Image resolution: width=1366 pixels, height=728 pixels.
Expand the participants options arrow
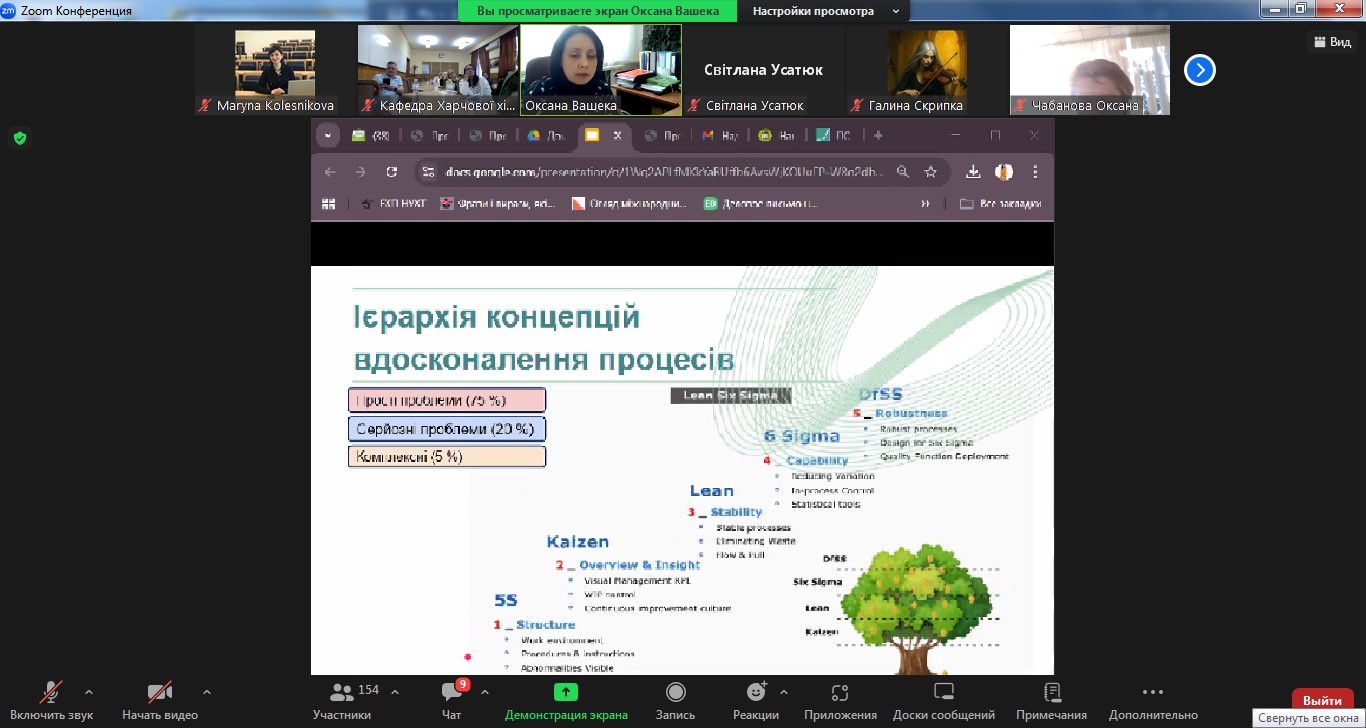(x=395, y=692)
